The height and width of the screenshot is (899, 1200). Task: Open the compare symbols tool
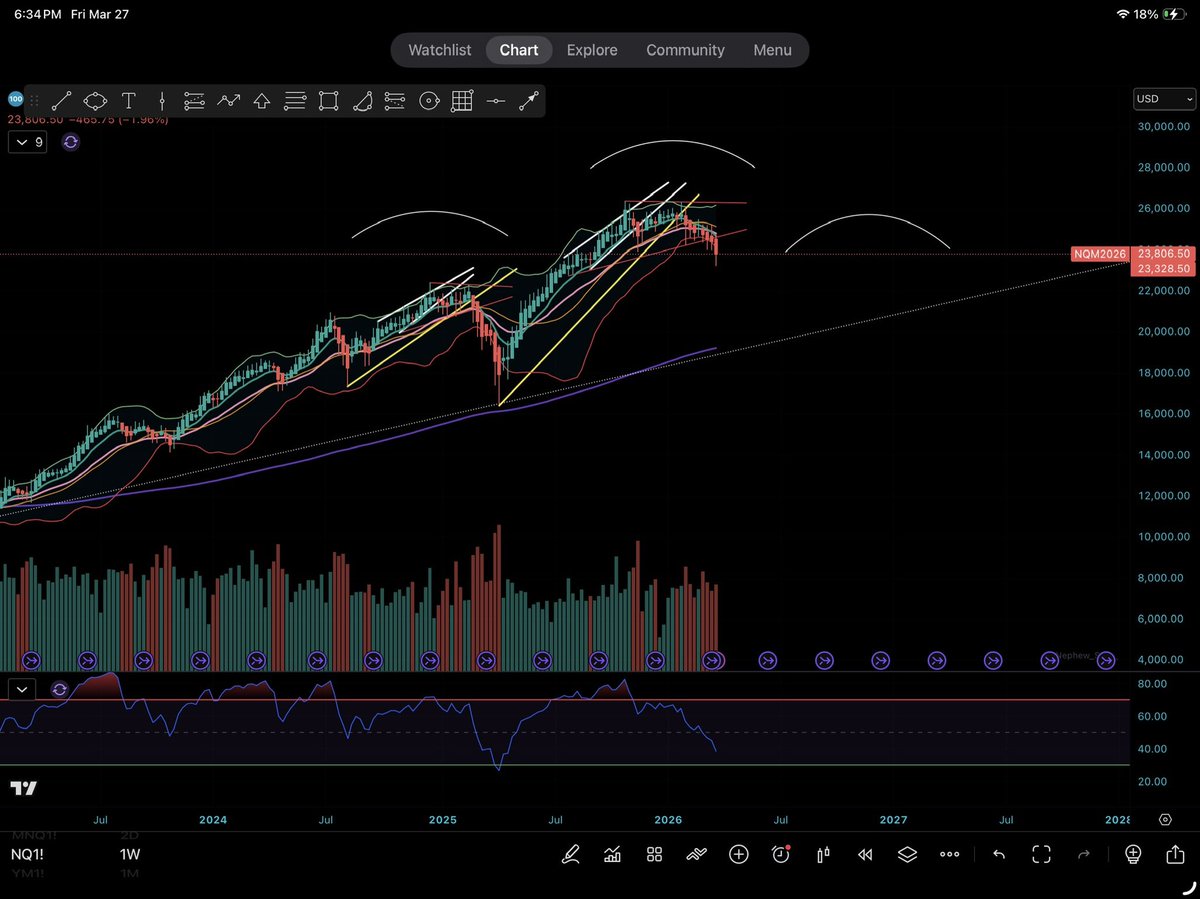(x=697, y=854)
